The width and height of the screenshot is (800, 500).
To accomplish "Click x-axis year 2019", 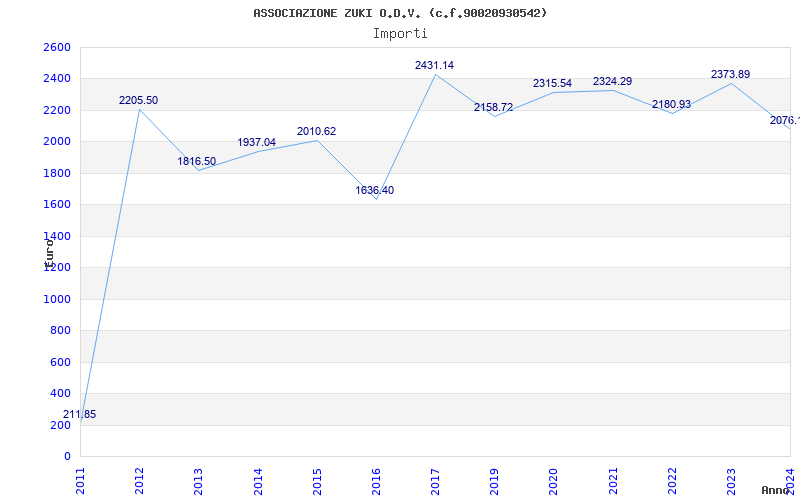I will [494, 481].
